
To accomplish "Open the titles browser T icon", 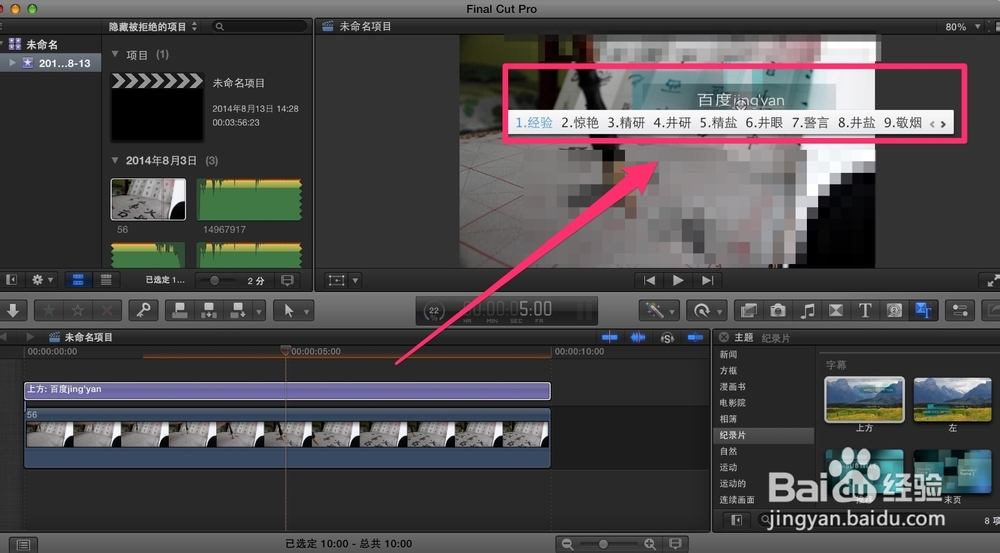I will pos(865,311).
